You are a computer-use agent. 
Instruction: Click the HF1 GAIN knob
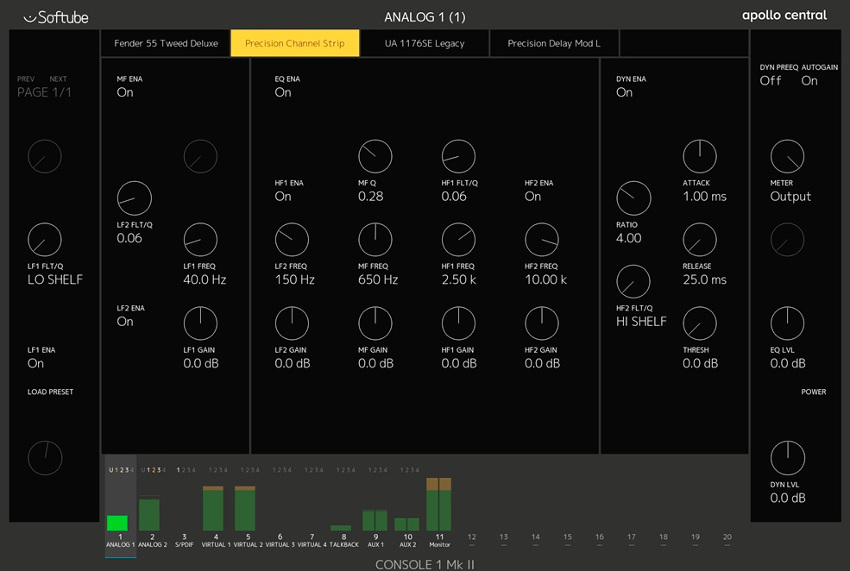pyautogui.click(x=459, y=323)
